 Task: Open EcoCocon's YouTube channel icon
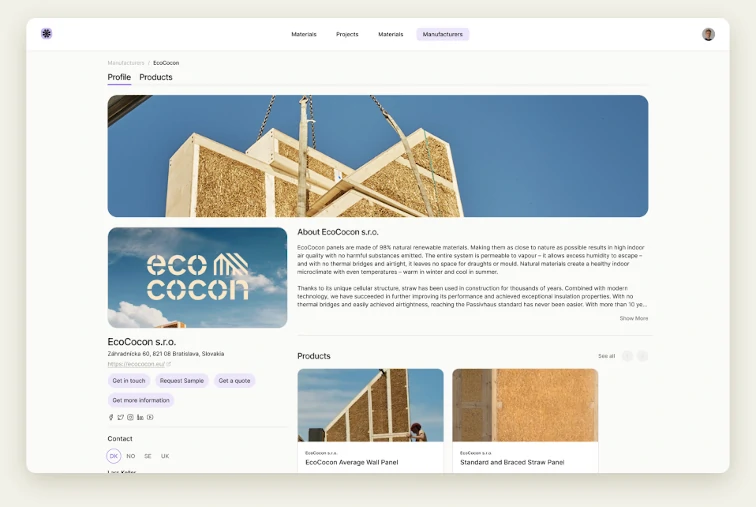[150, 417]
